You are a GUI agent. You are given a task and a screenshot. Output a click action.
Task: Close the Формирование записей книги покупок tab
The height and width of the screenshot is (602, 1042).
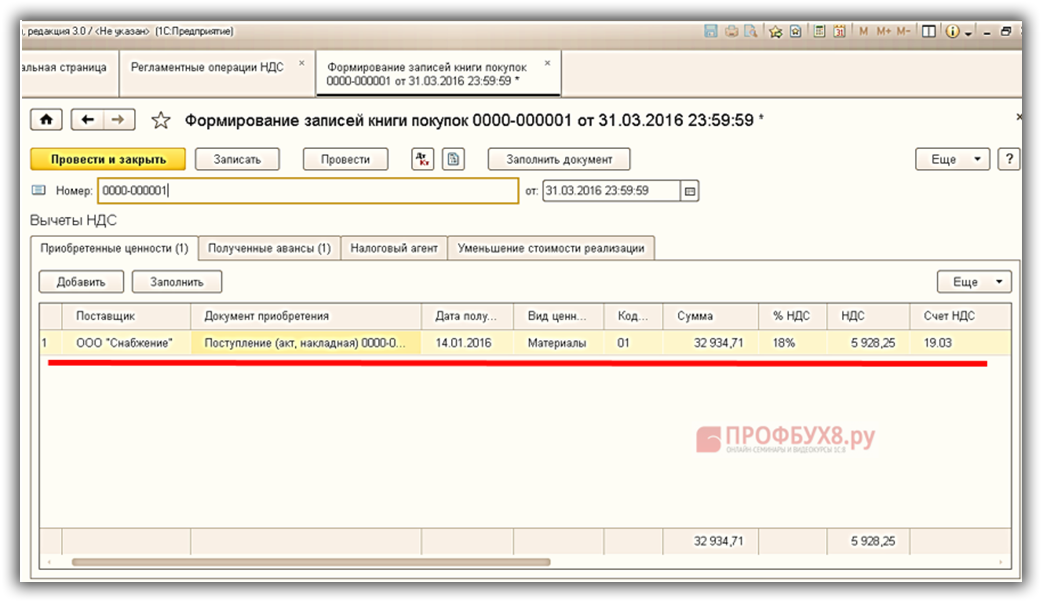click(548, 63)
